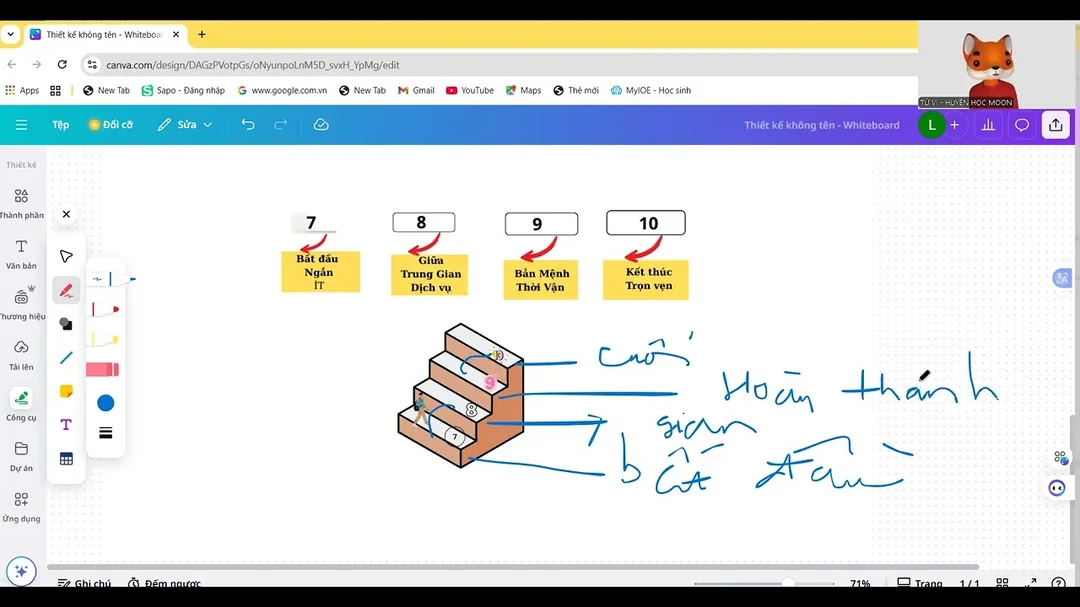Expand the browser tab search chevron
This screenshot has height=607, width=1080.
click(10, 34)
